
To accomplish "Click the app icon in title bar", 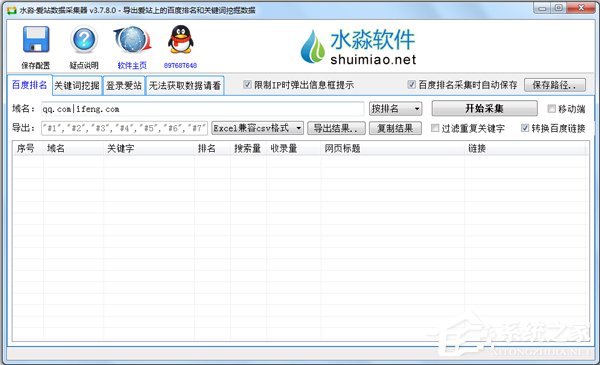I will pyautogui.click(x=12, y=10).
